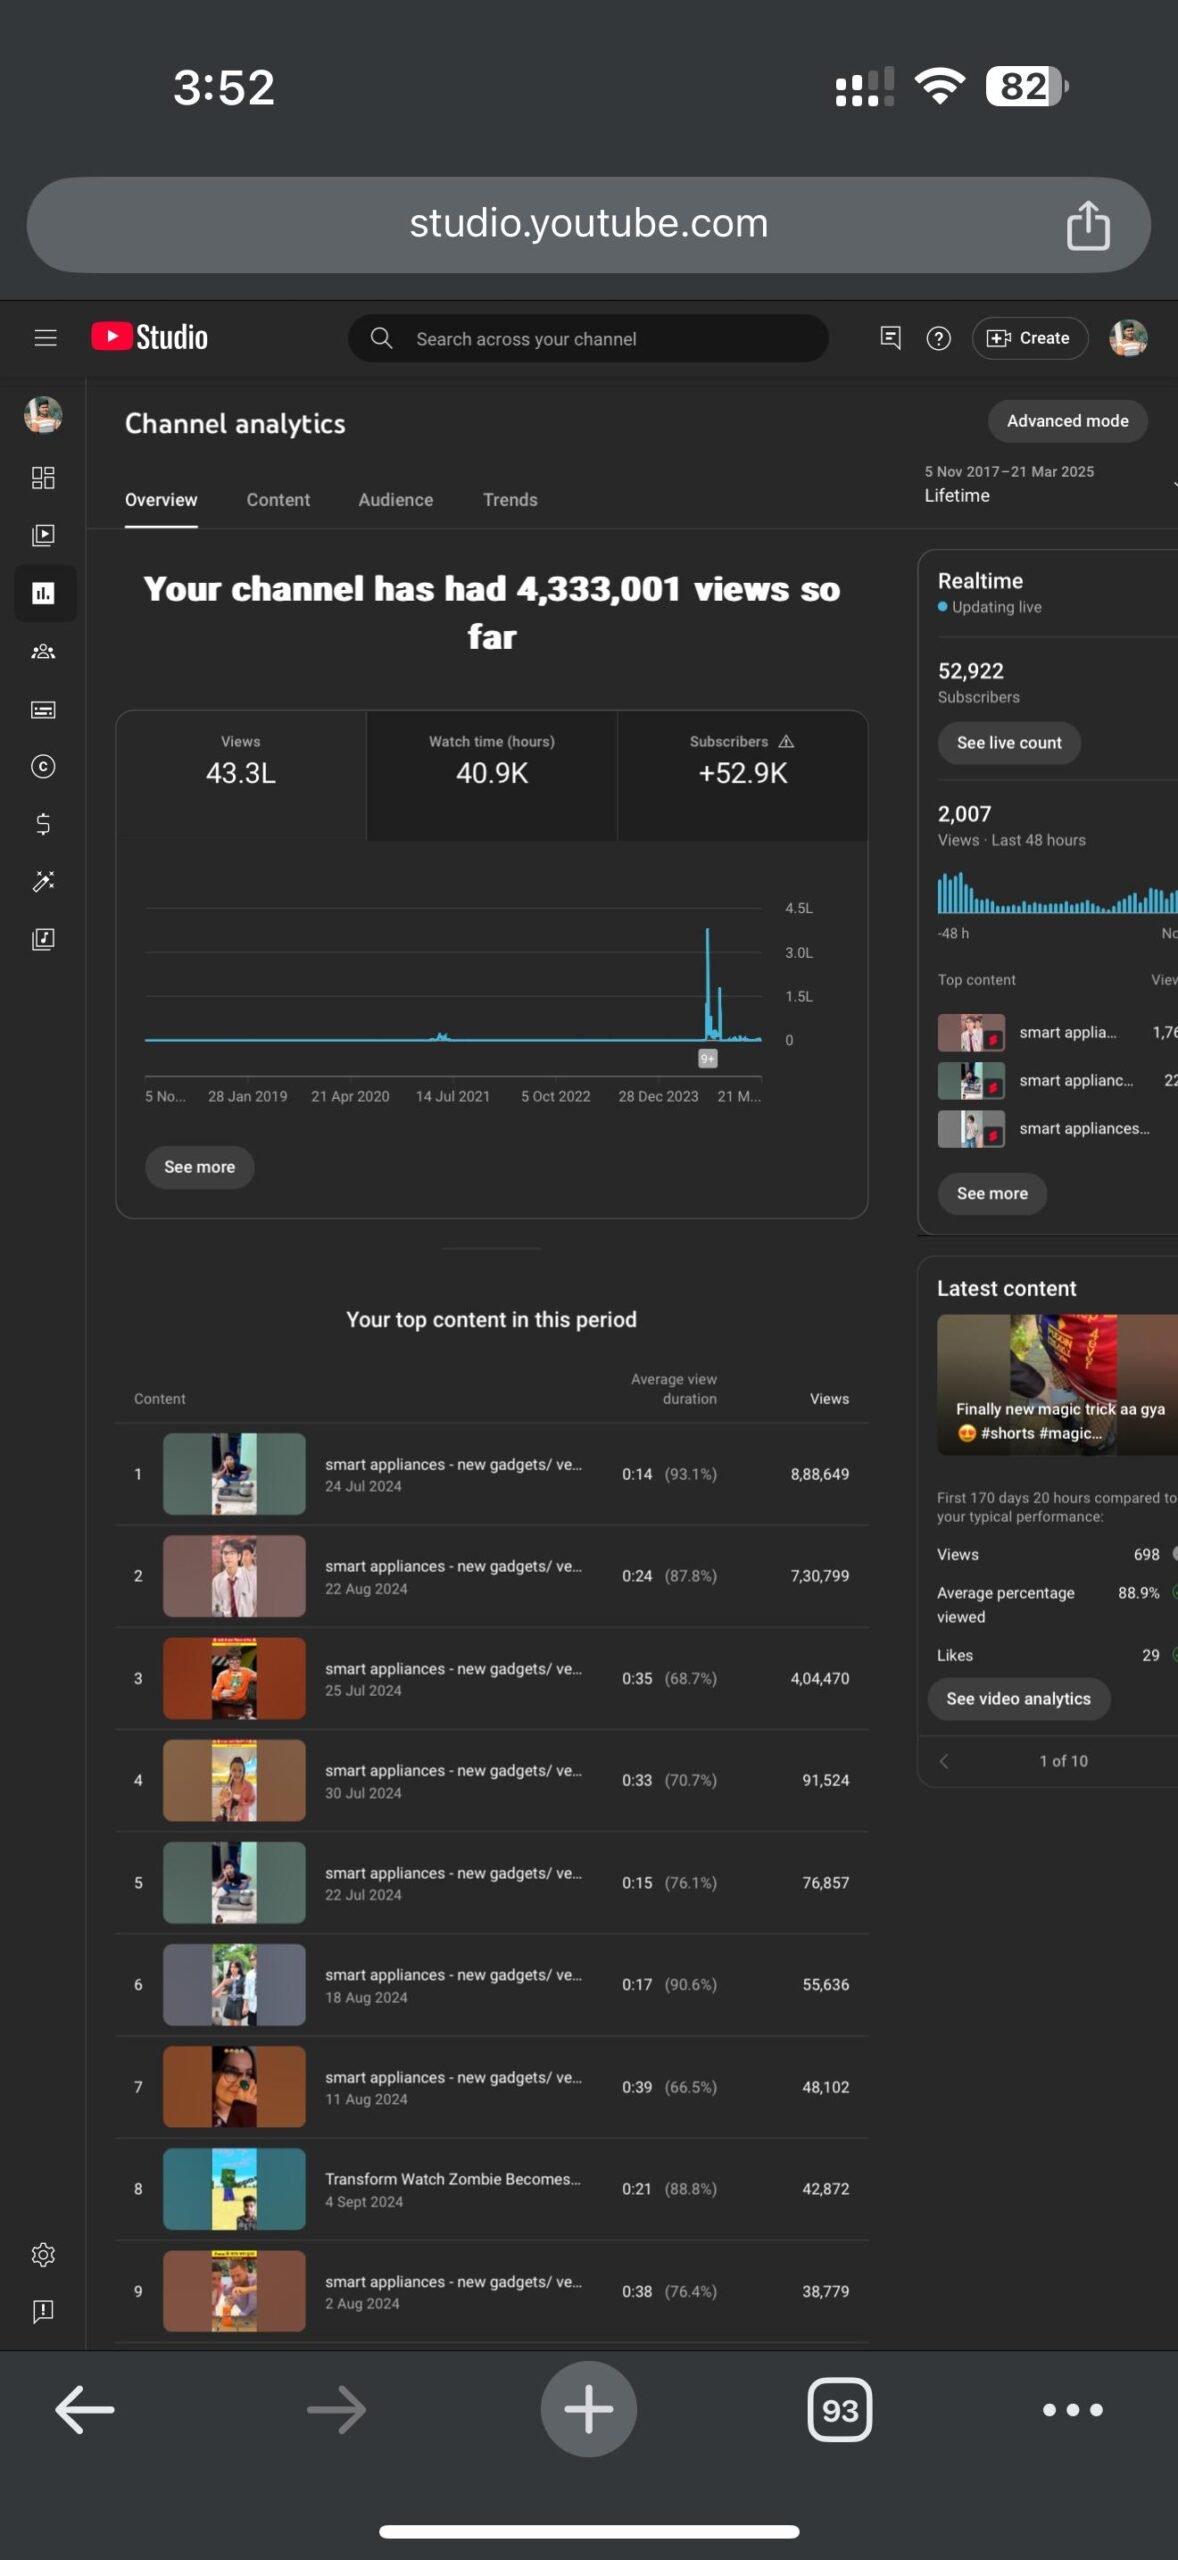Click the Advanced mode button
This screenshot has width=1178, height=2560.
pyautogui.click(x=1067, y=421)
